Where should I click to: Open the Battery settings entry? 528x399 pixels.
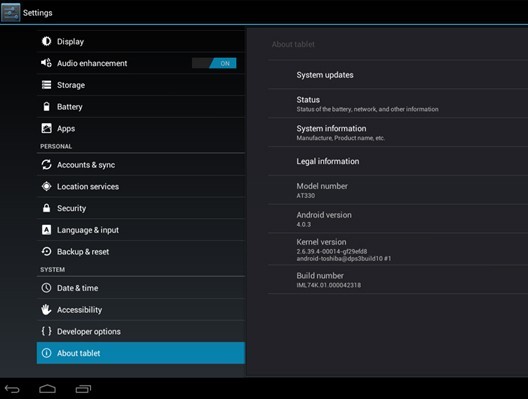pos(141,107)
